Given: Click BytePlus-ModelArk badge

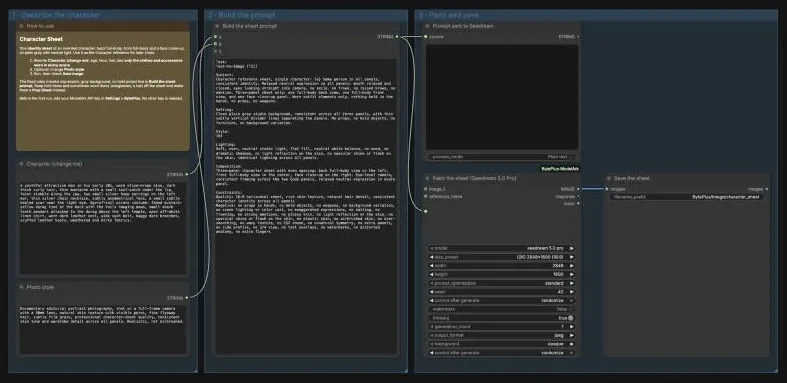Looking at the screenshot, I should click(x=560, y=169).
